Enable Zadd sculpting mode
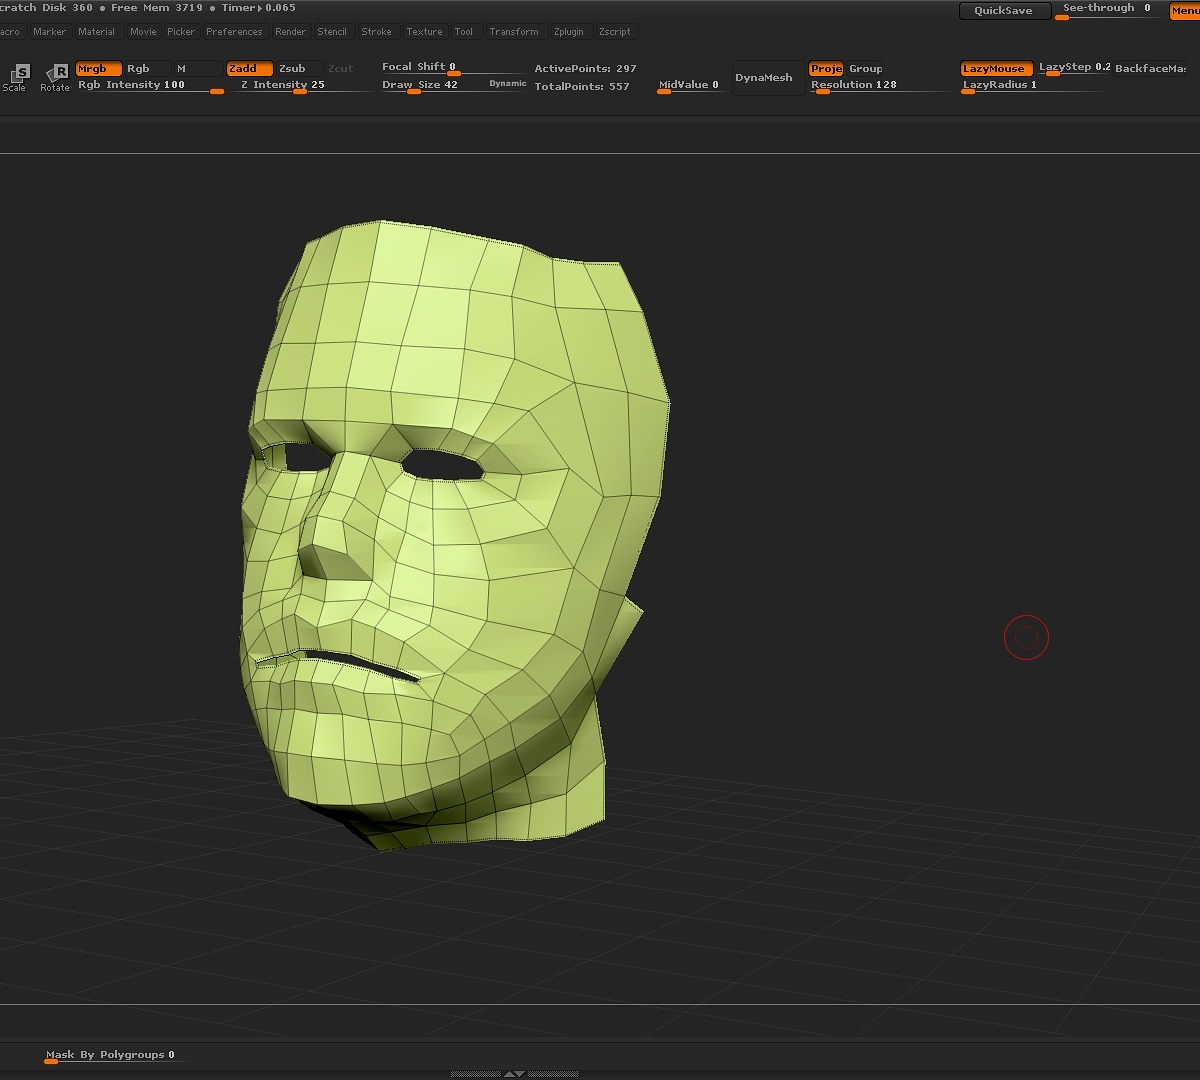The height and width of the screenshot is (1080, 1200). 249,69
